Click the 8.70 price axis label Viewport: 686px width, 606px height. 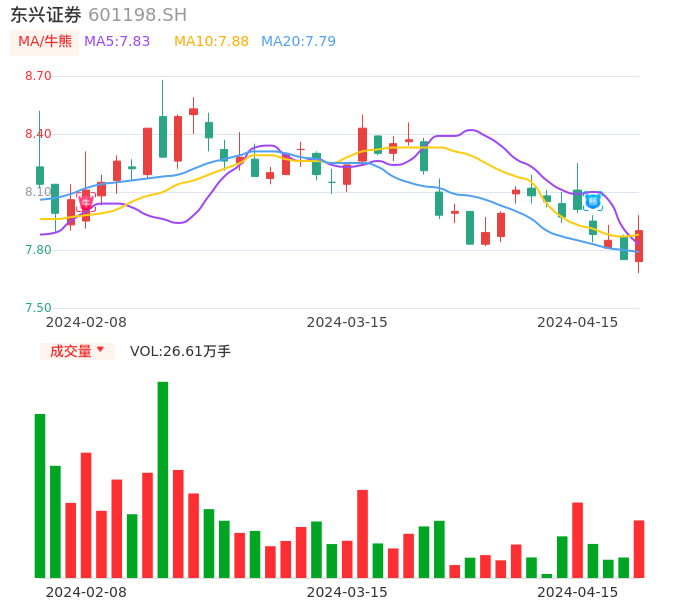click(x=38, y=76)
